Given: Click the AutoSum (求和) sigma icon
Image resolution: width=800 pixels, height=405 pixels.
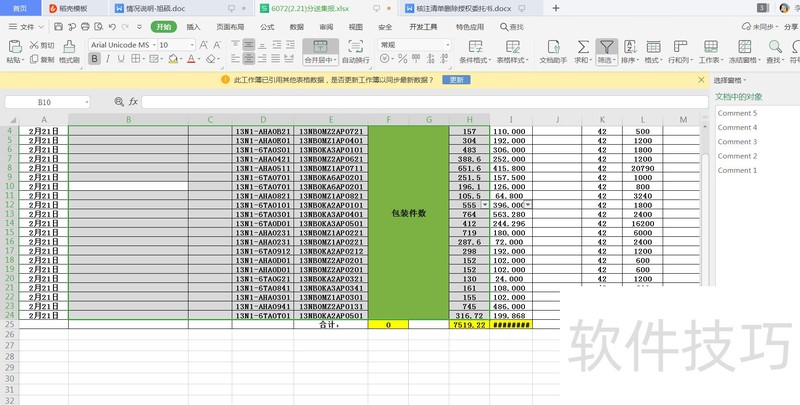Looking at the screenshot, I should click(583, 46).
